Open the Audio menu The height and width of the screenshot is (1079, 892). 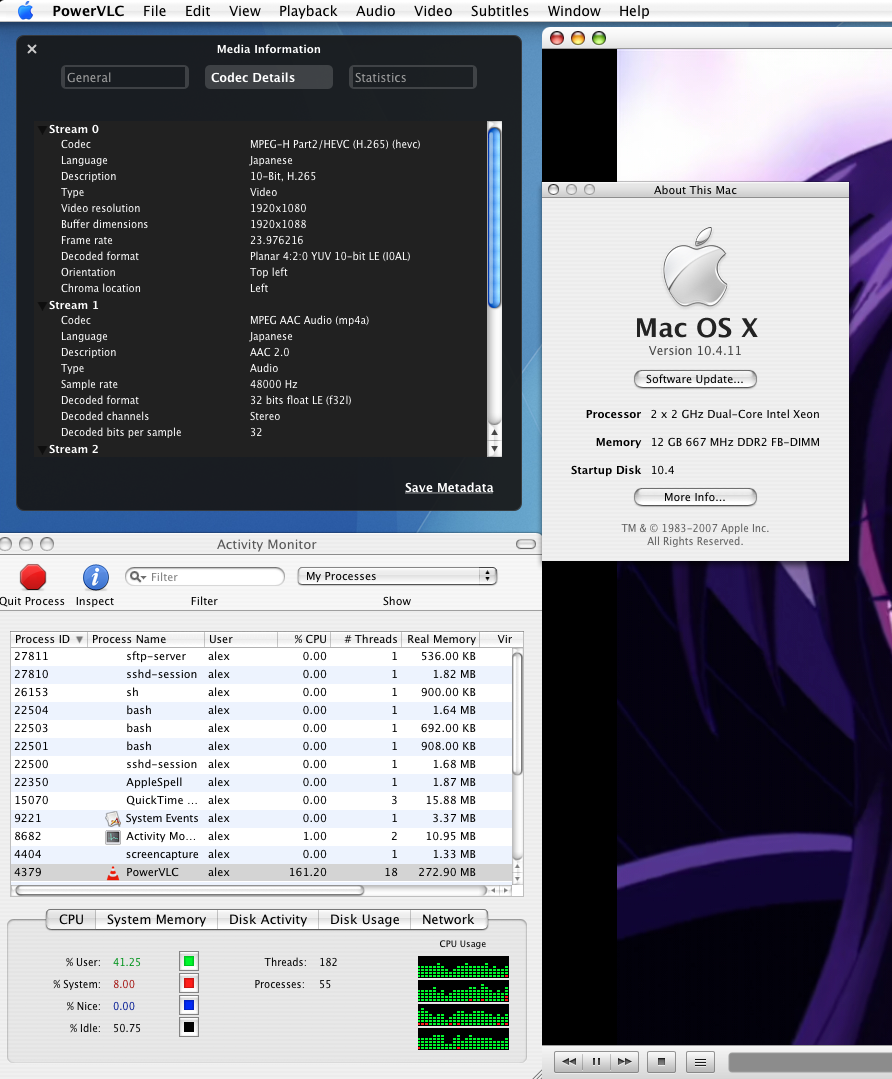coord(375,11)
